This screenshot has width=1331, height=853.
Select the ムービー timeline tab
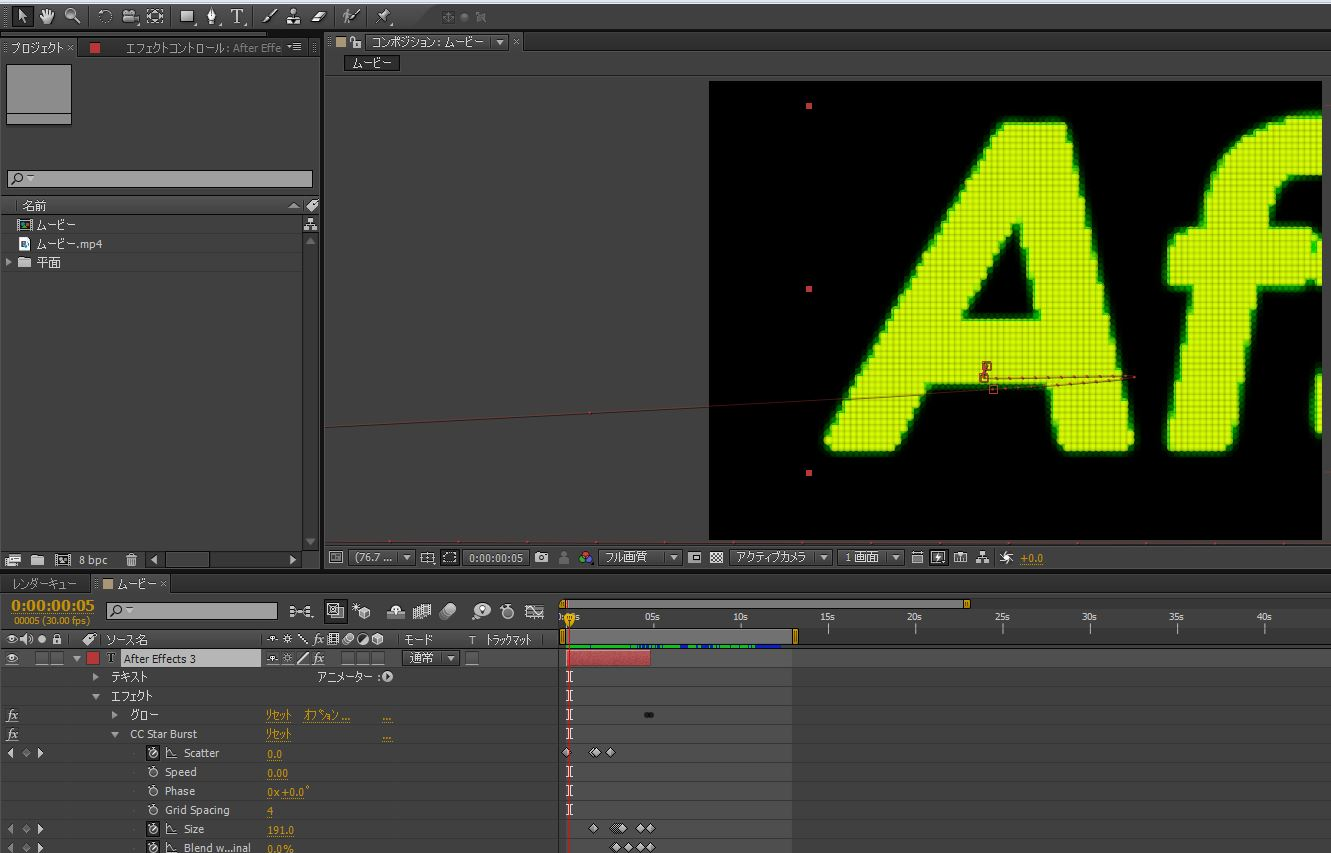coord(137,584)
